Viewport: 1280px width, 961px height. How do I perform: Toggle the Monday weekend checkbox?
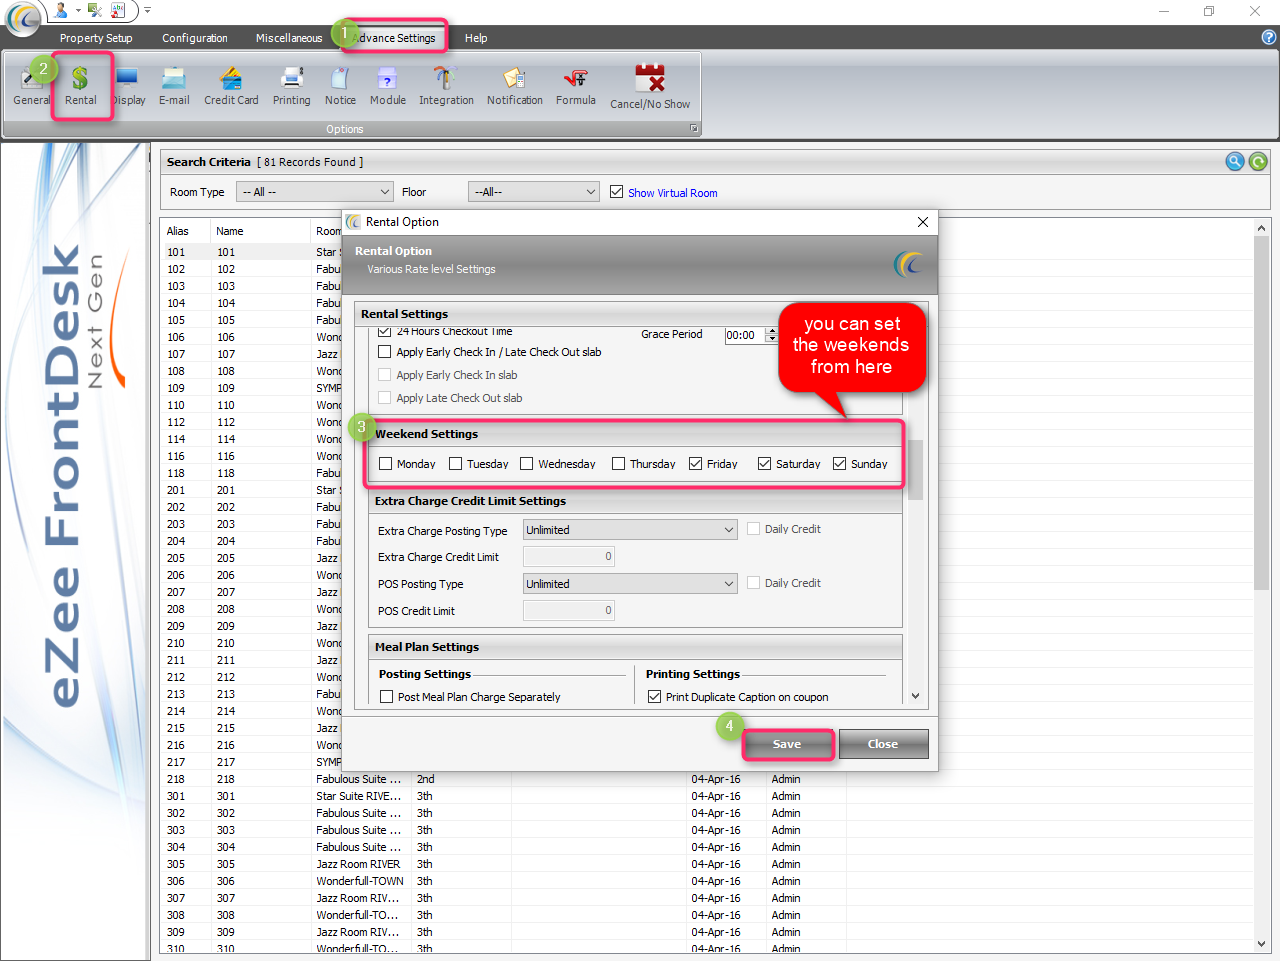coord(385,464)
